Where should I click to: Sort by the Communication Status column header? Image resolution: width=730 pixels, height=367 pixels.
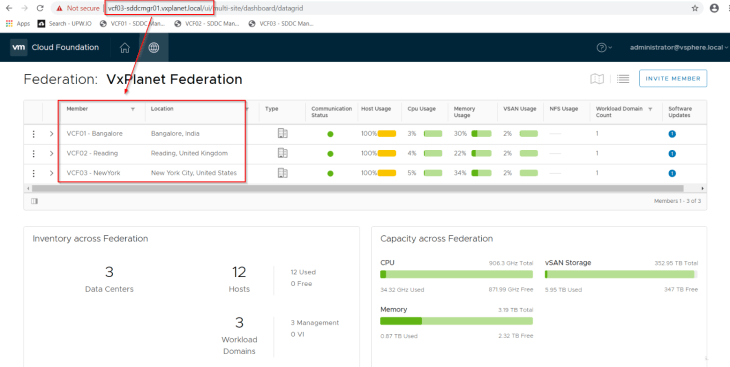coord(331,112)
